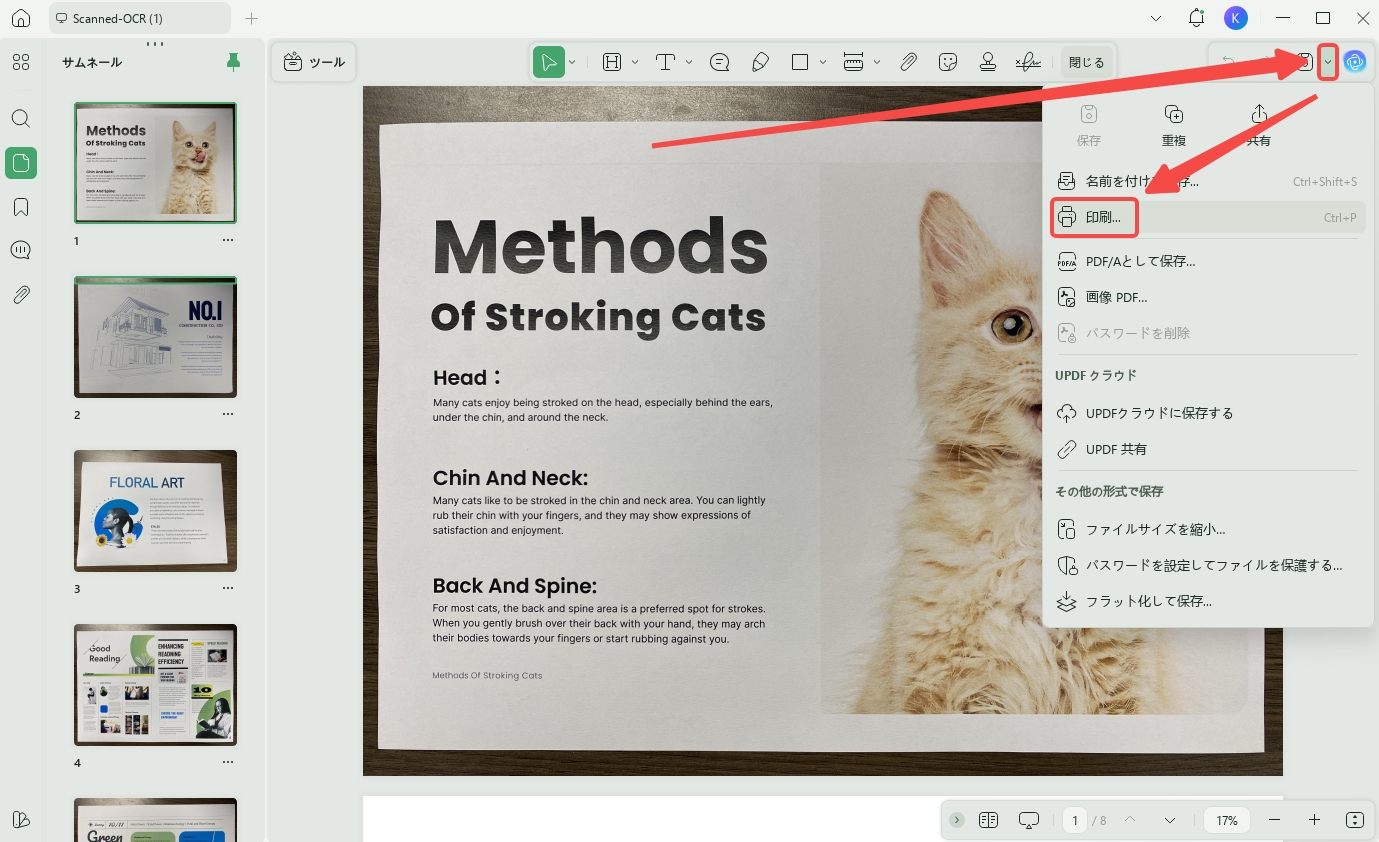Open the tab list chevron in title bar
The height and width of the screenshot is (842, 1379).
click(x=1156, y=18)
